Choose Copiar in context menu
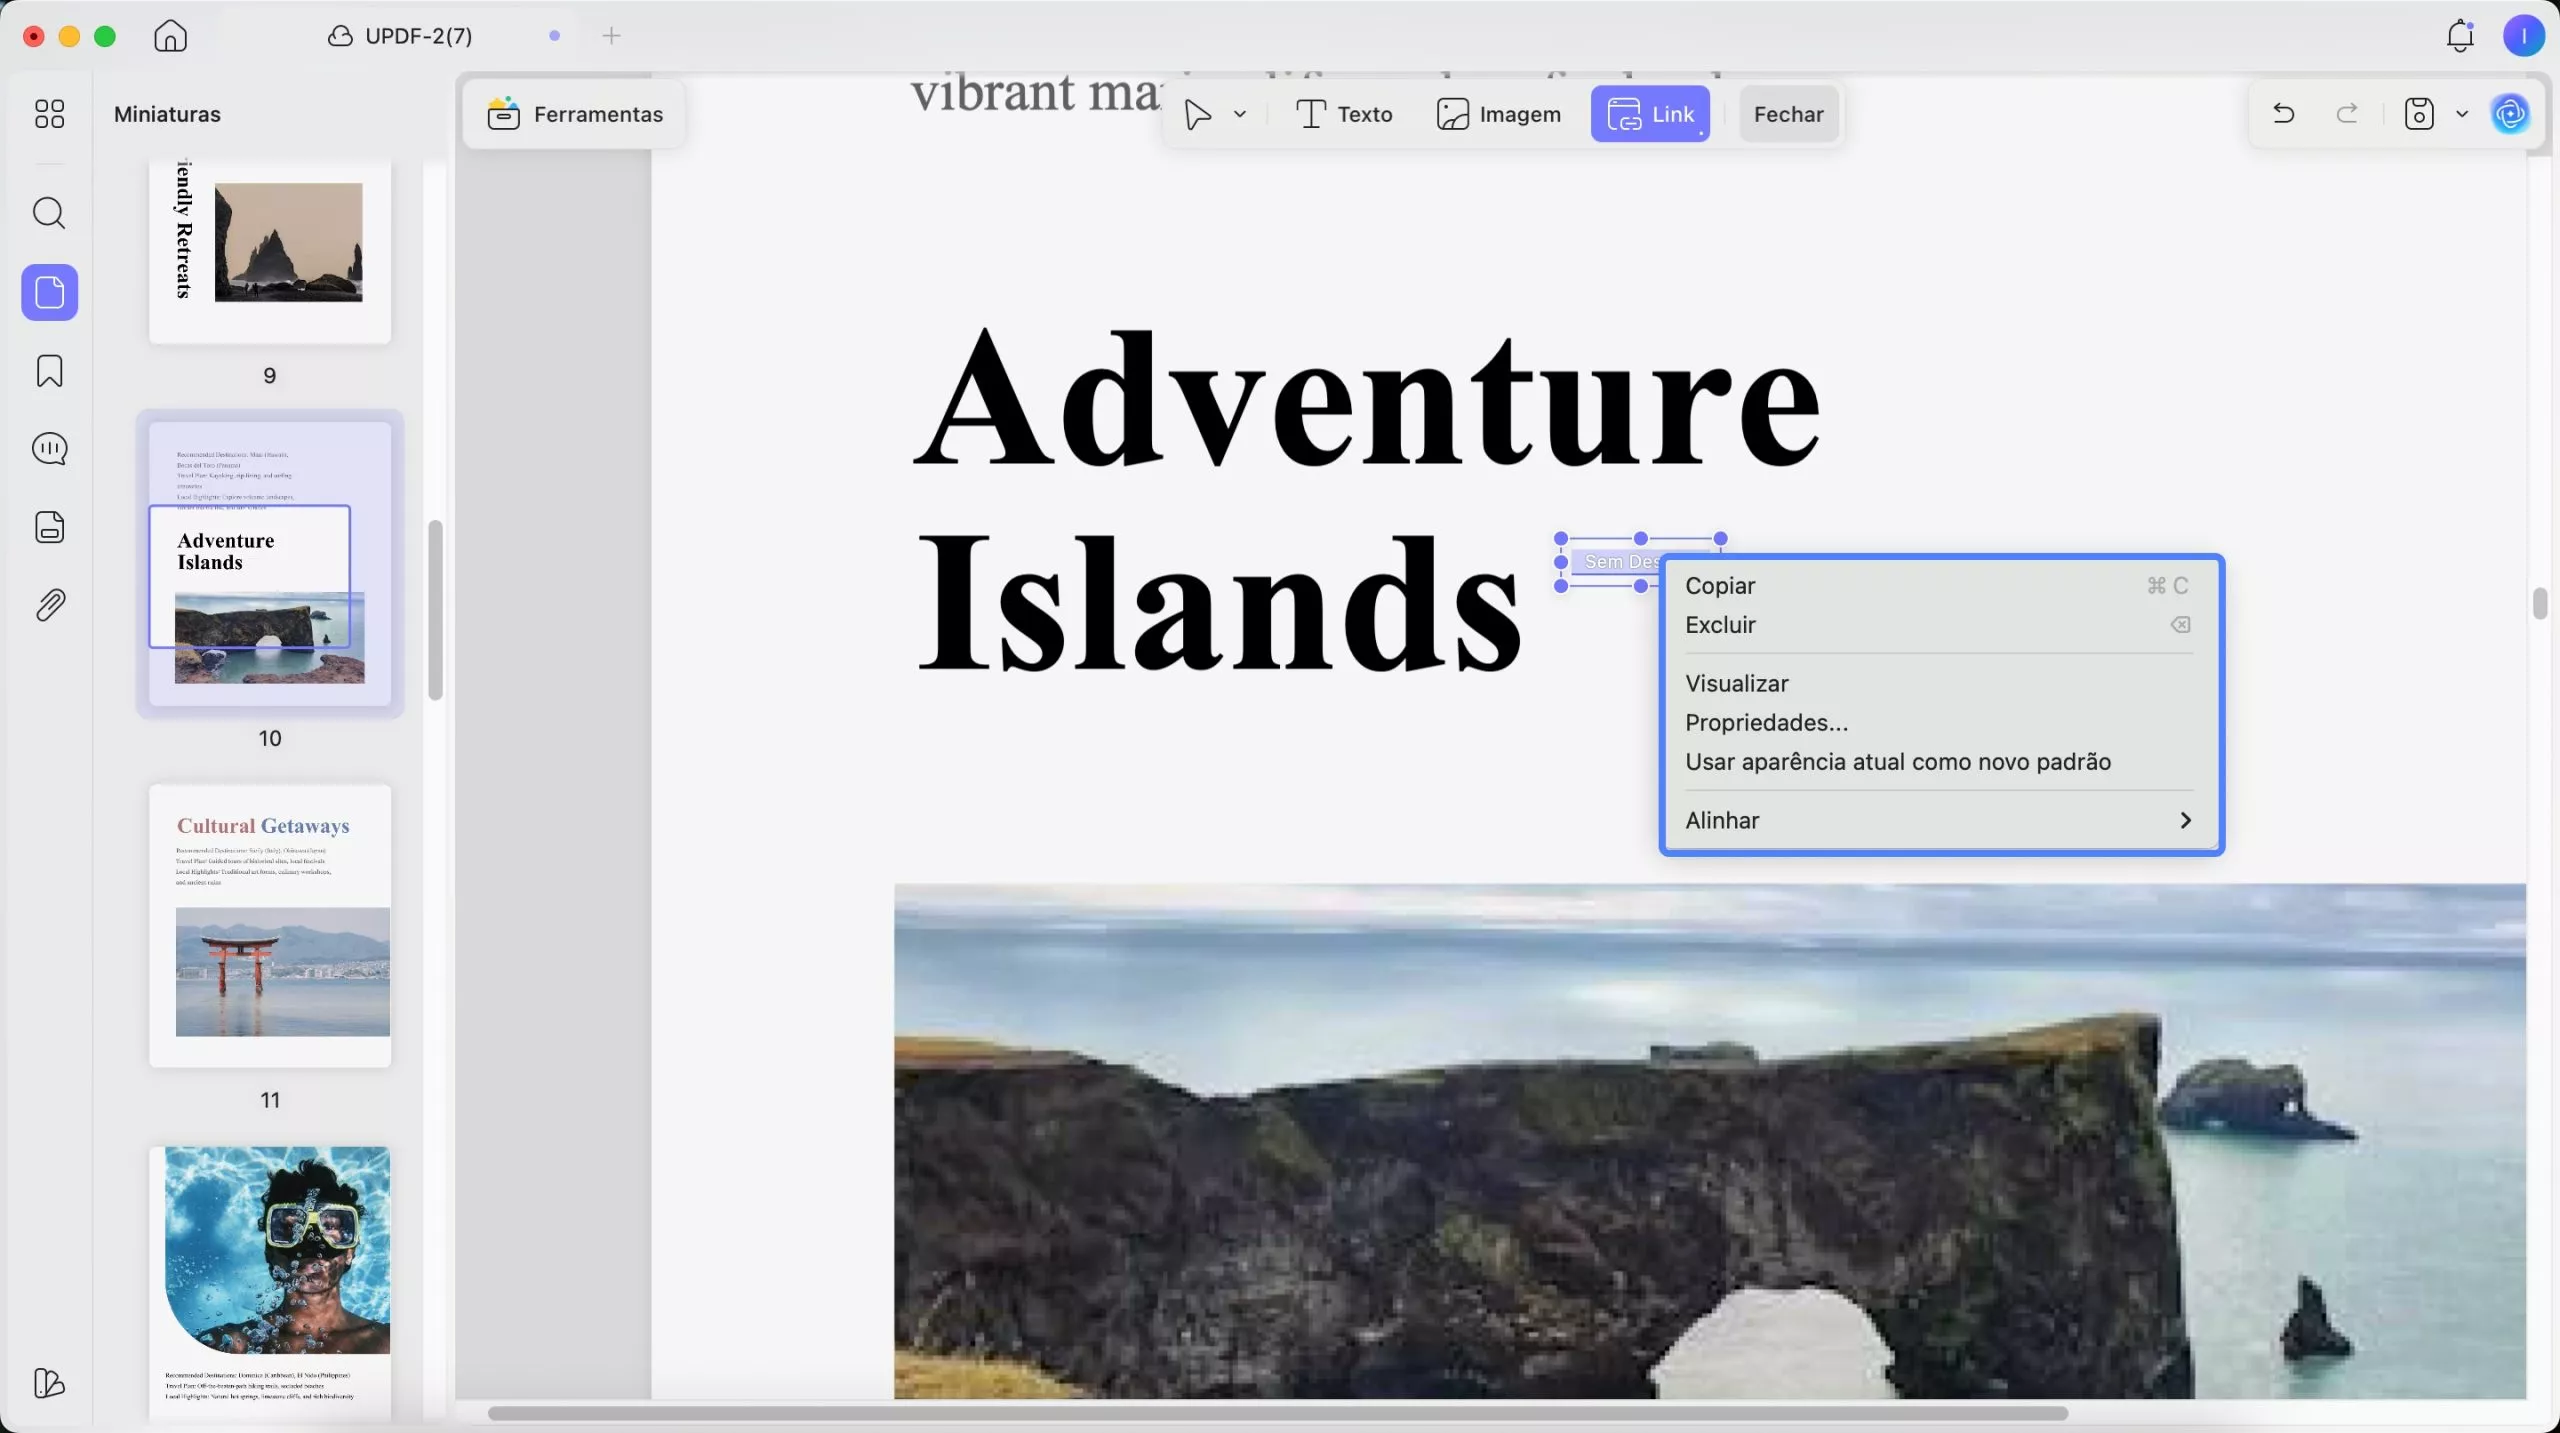Image resolution: width=2560 pixels, height=1433 pixels. (1940, 586)
